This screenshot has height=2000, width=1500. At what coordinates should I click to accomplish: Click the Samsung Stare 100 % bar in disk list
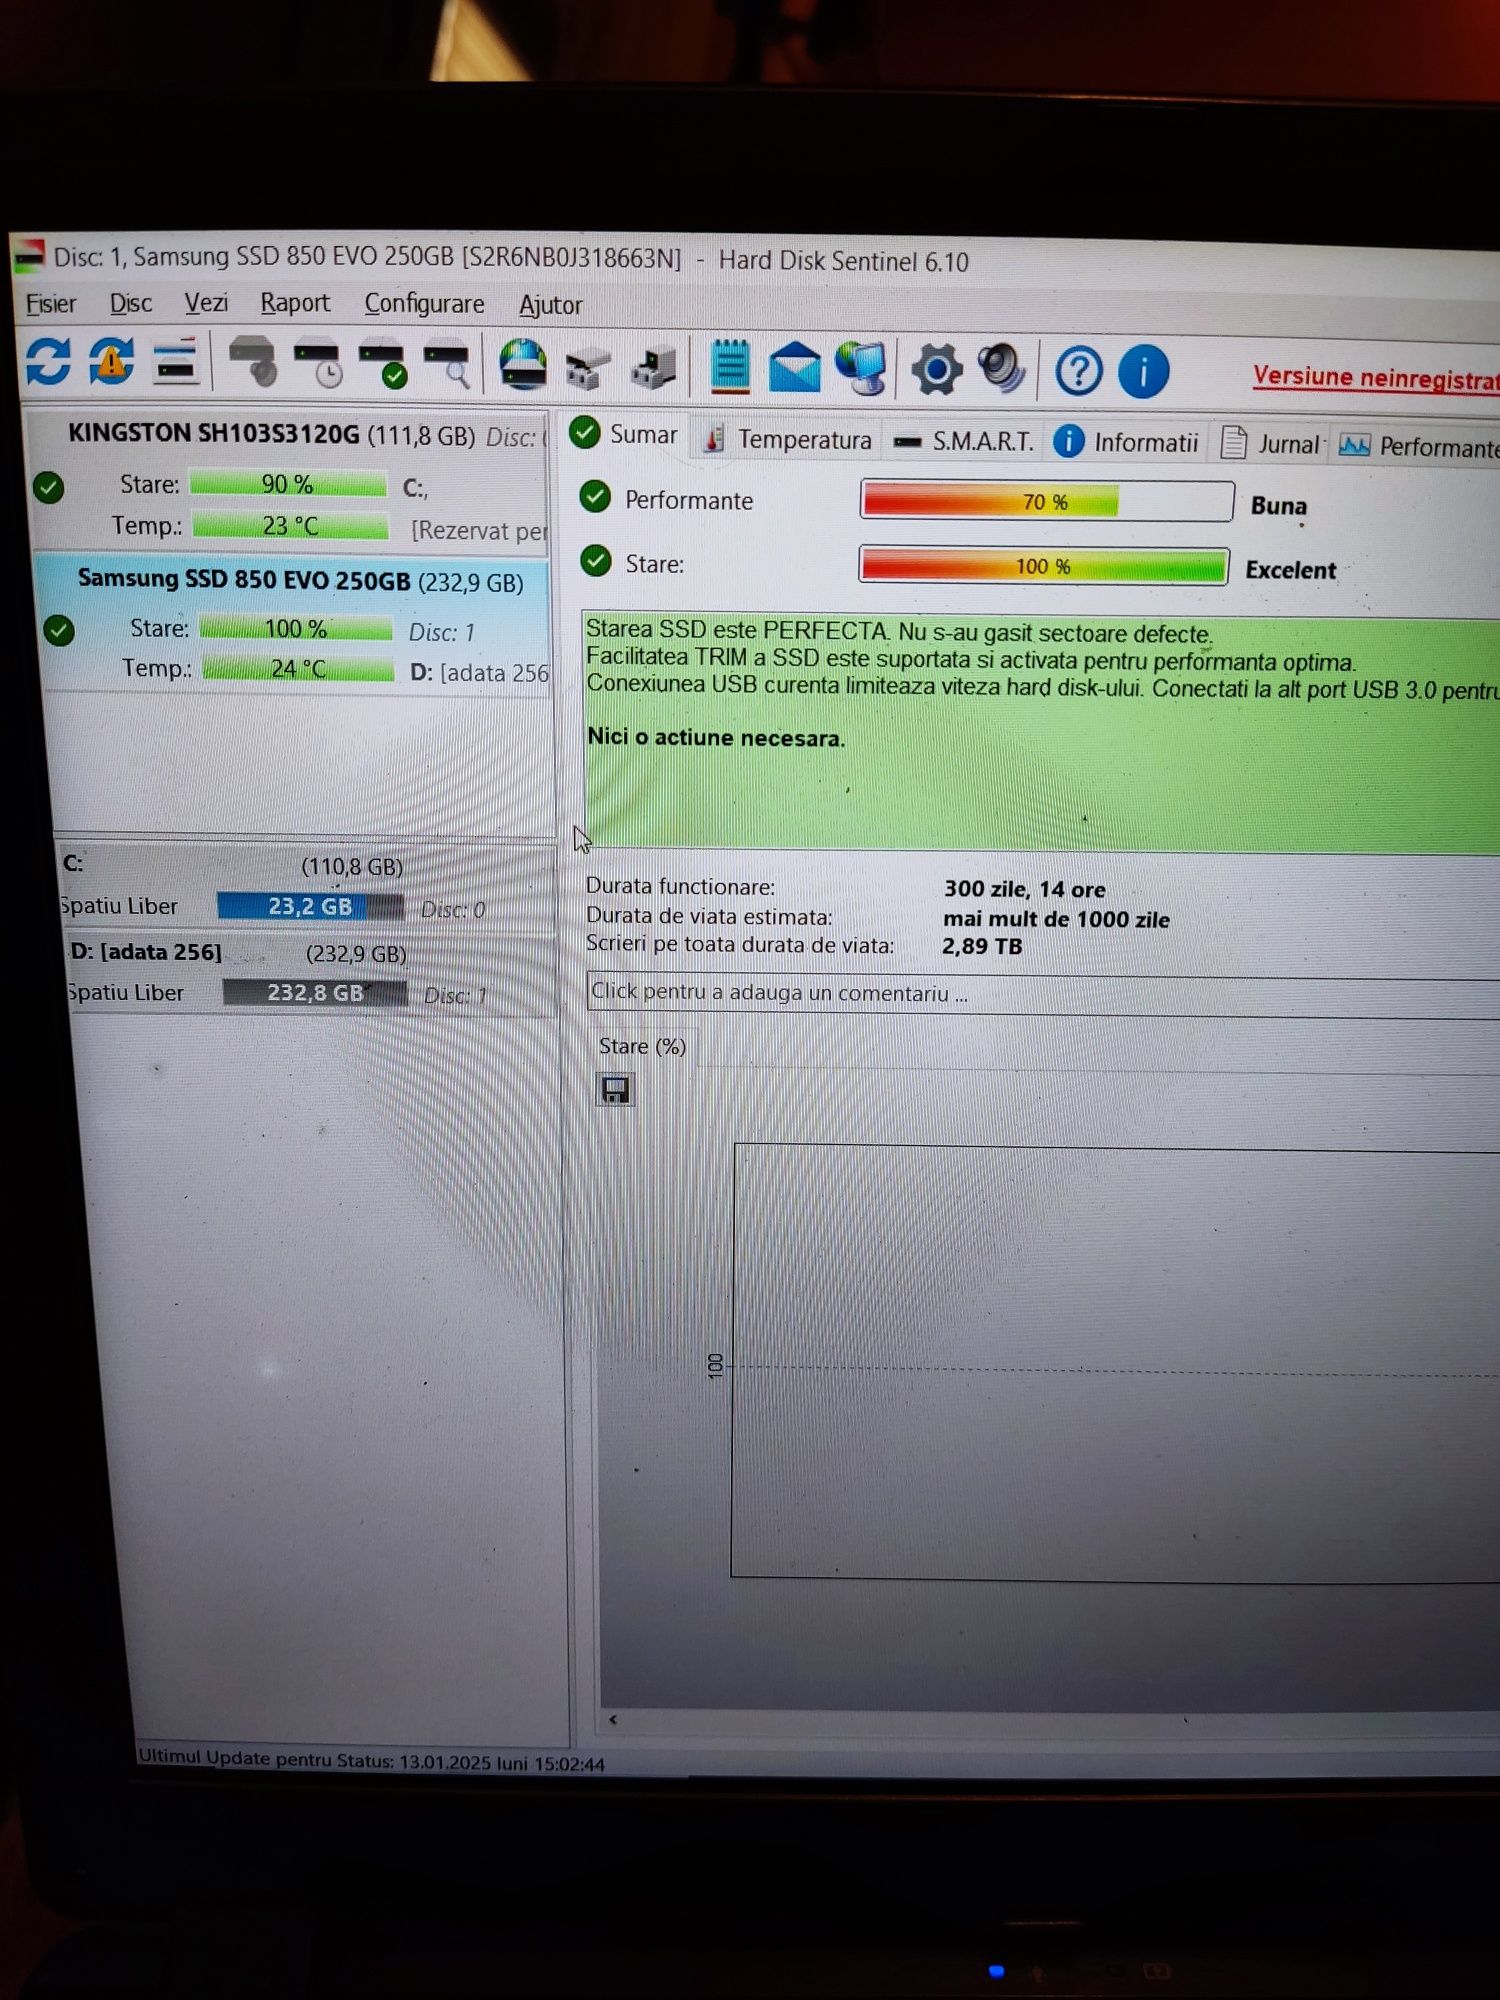coord(296,628)
